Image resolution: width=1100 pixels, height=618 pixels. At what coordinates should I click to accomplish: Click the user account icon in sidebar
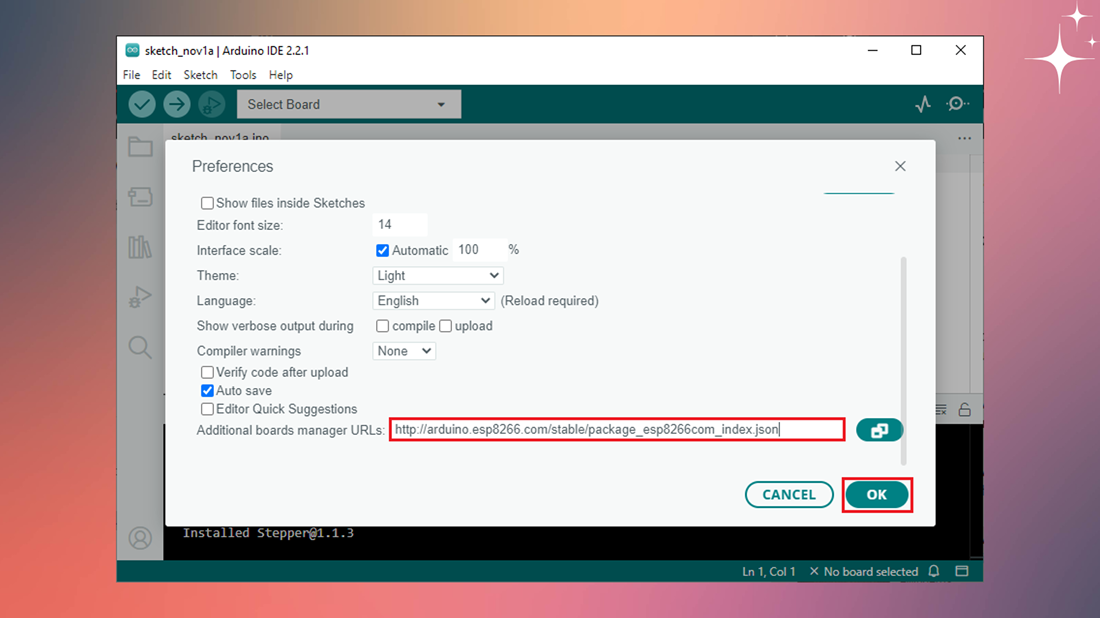(140, 538)
